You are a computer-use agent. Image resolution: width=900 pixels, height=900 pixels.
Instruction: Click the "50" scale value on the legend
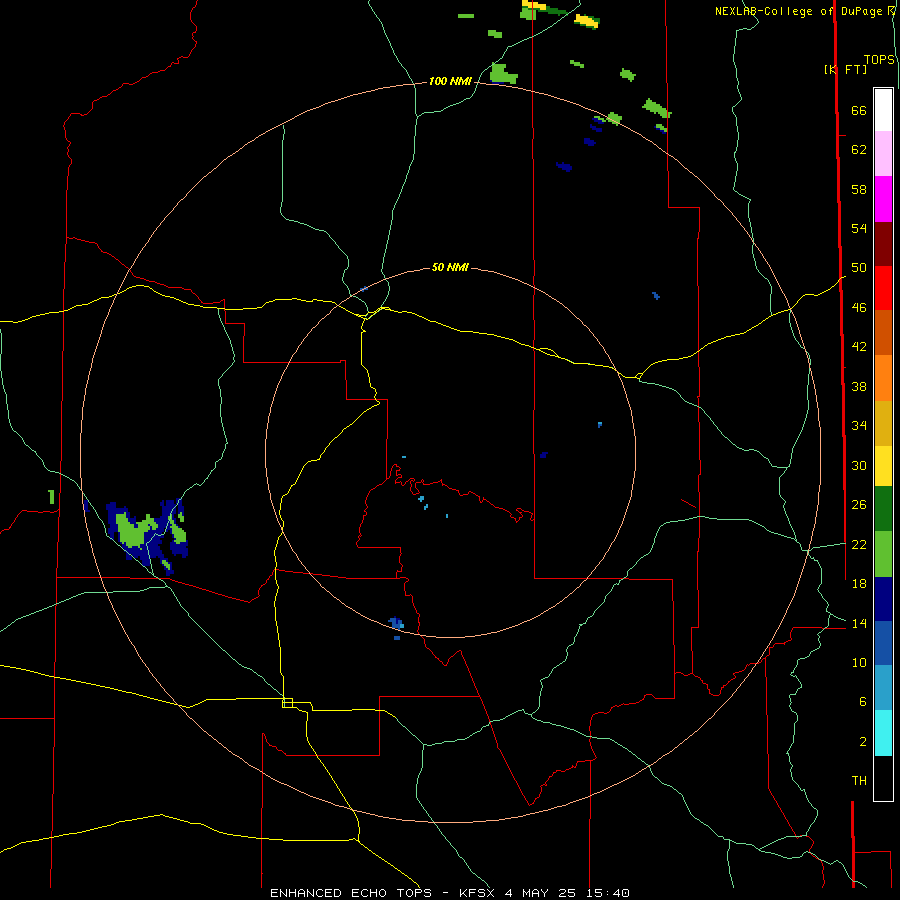pos(859,268)
